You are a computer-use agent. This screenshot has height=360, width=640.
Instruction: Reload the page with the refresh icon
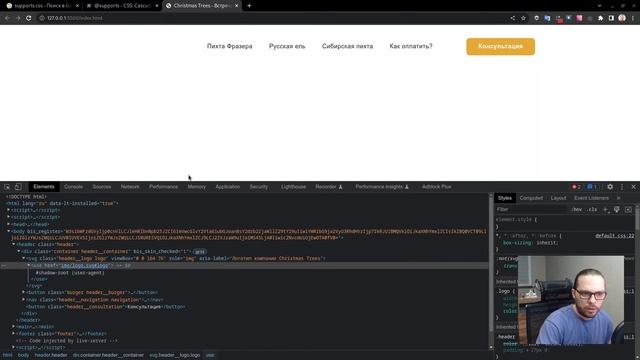click(29, 18)
